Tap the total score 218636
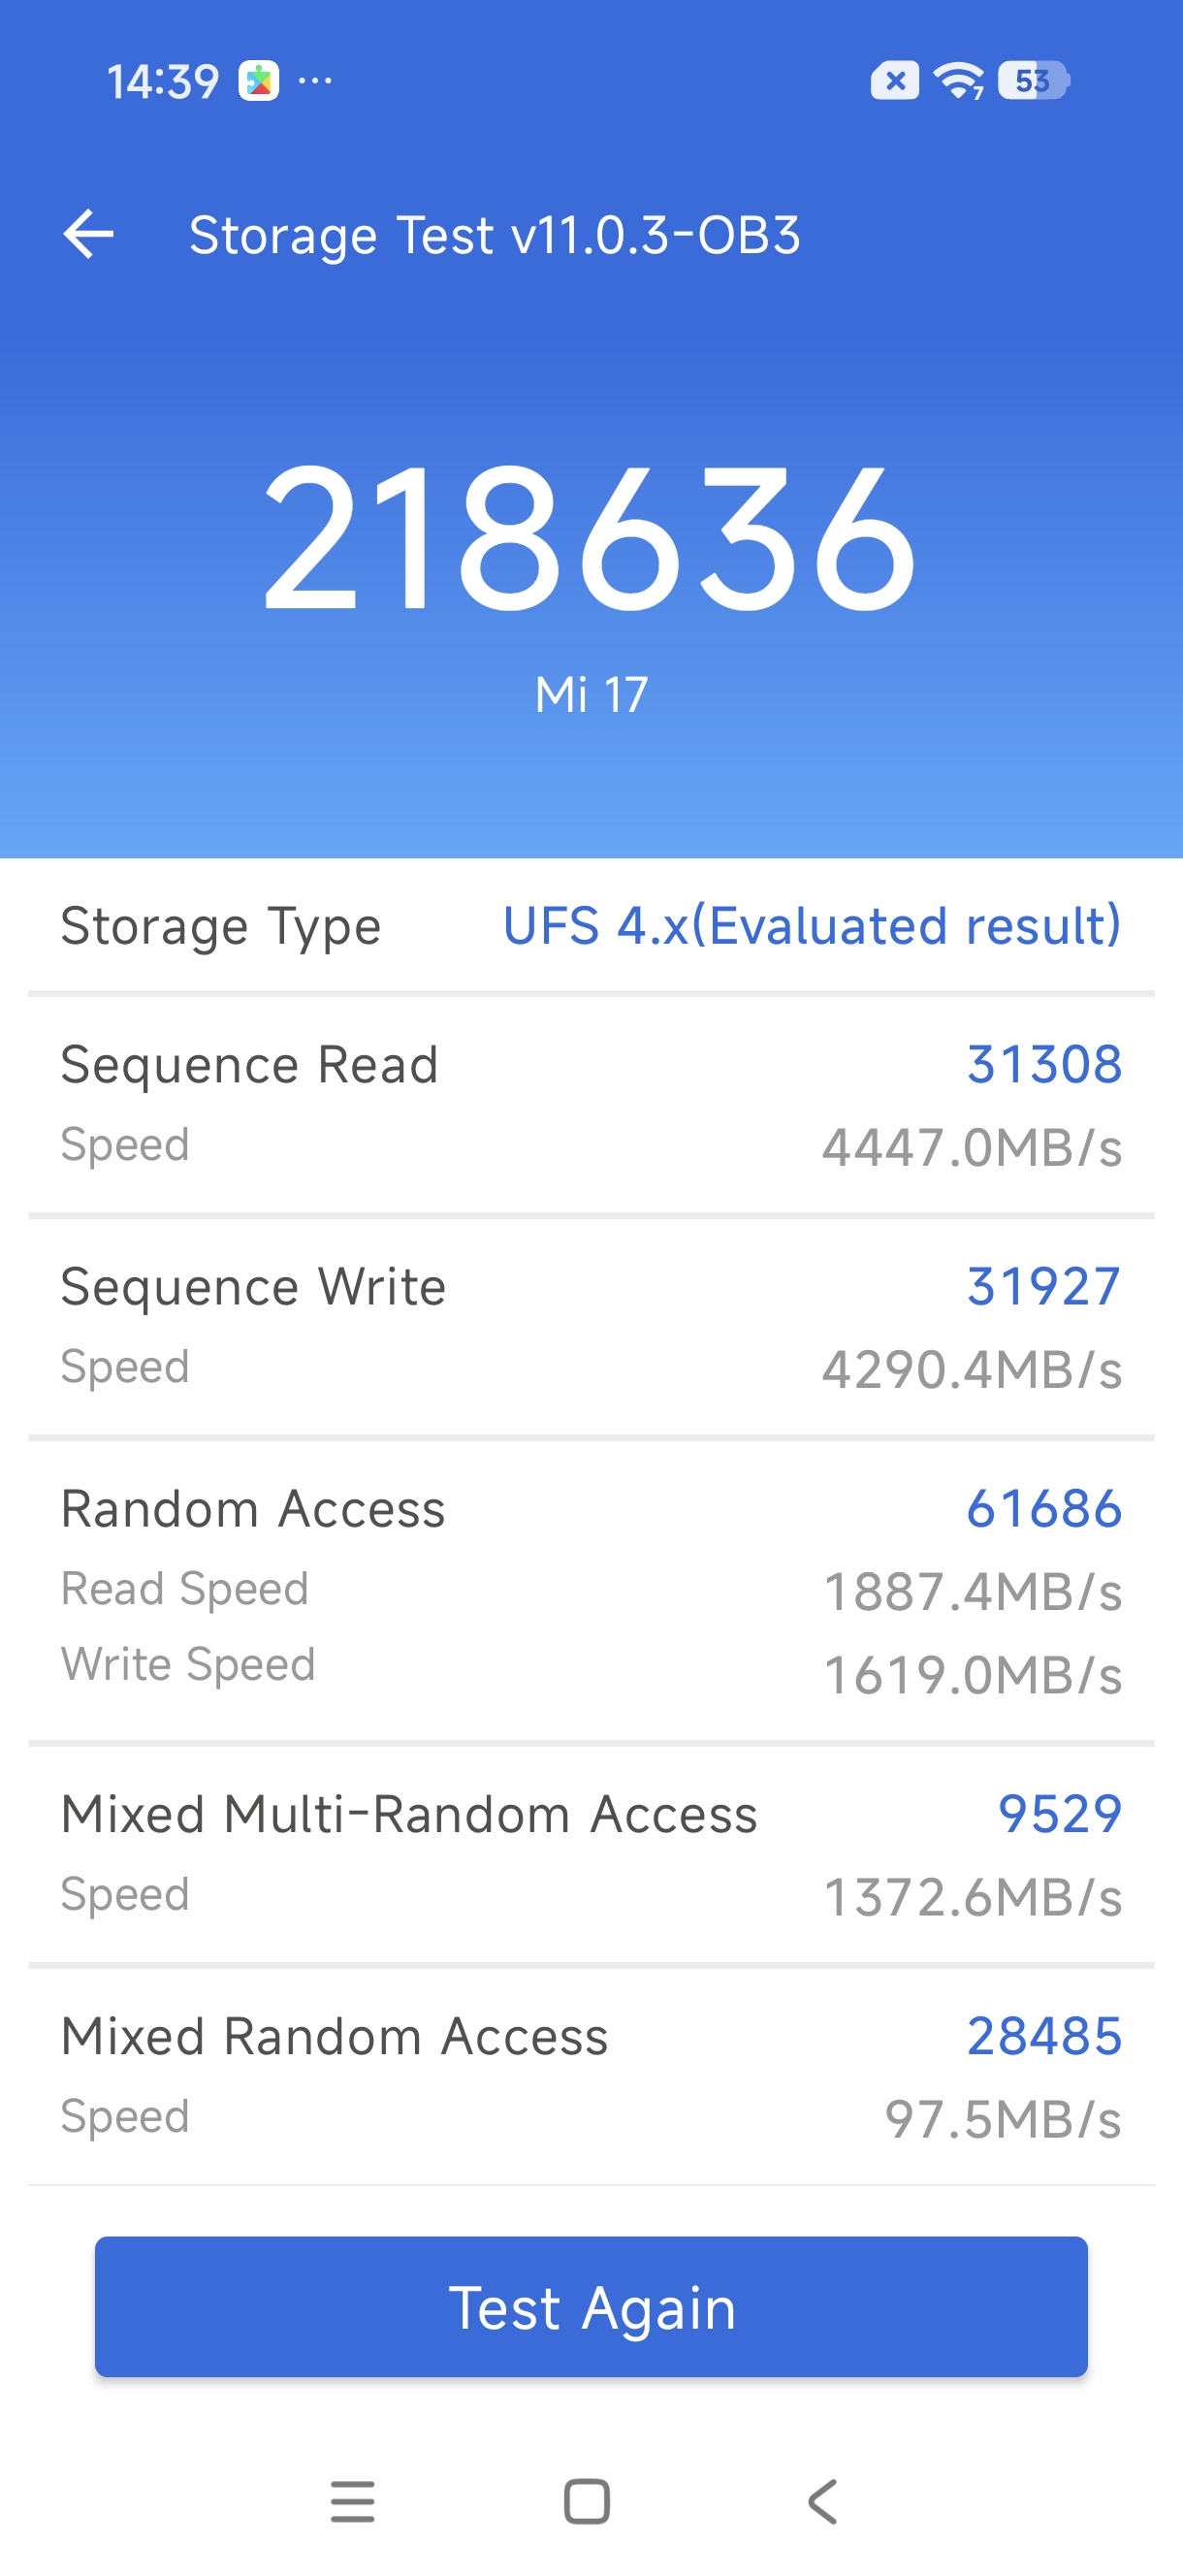 pyautogui.click(x=590, y=539)
